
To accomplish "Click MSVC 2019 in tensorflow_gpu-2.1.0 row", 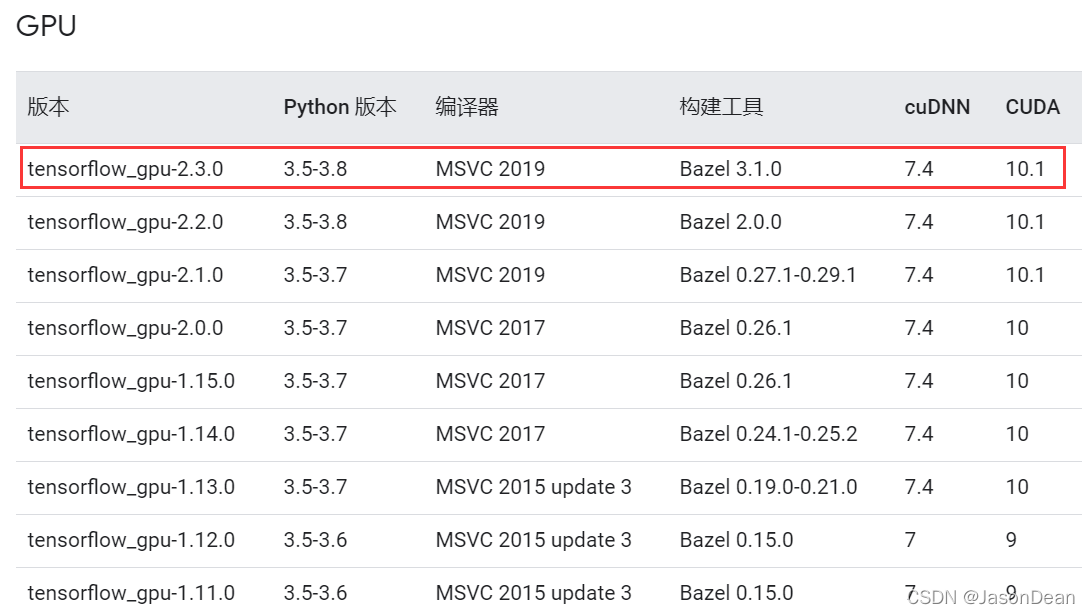I will tap(491, 275).
